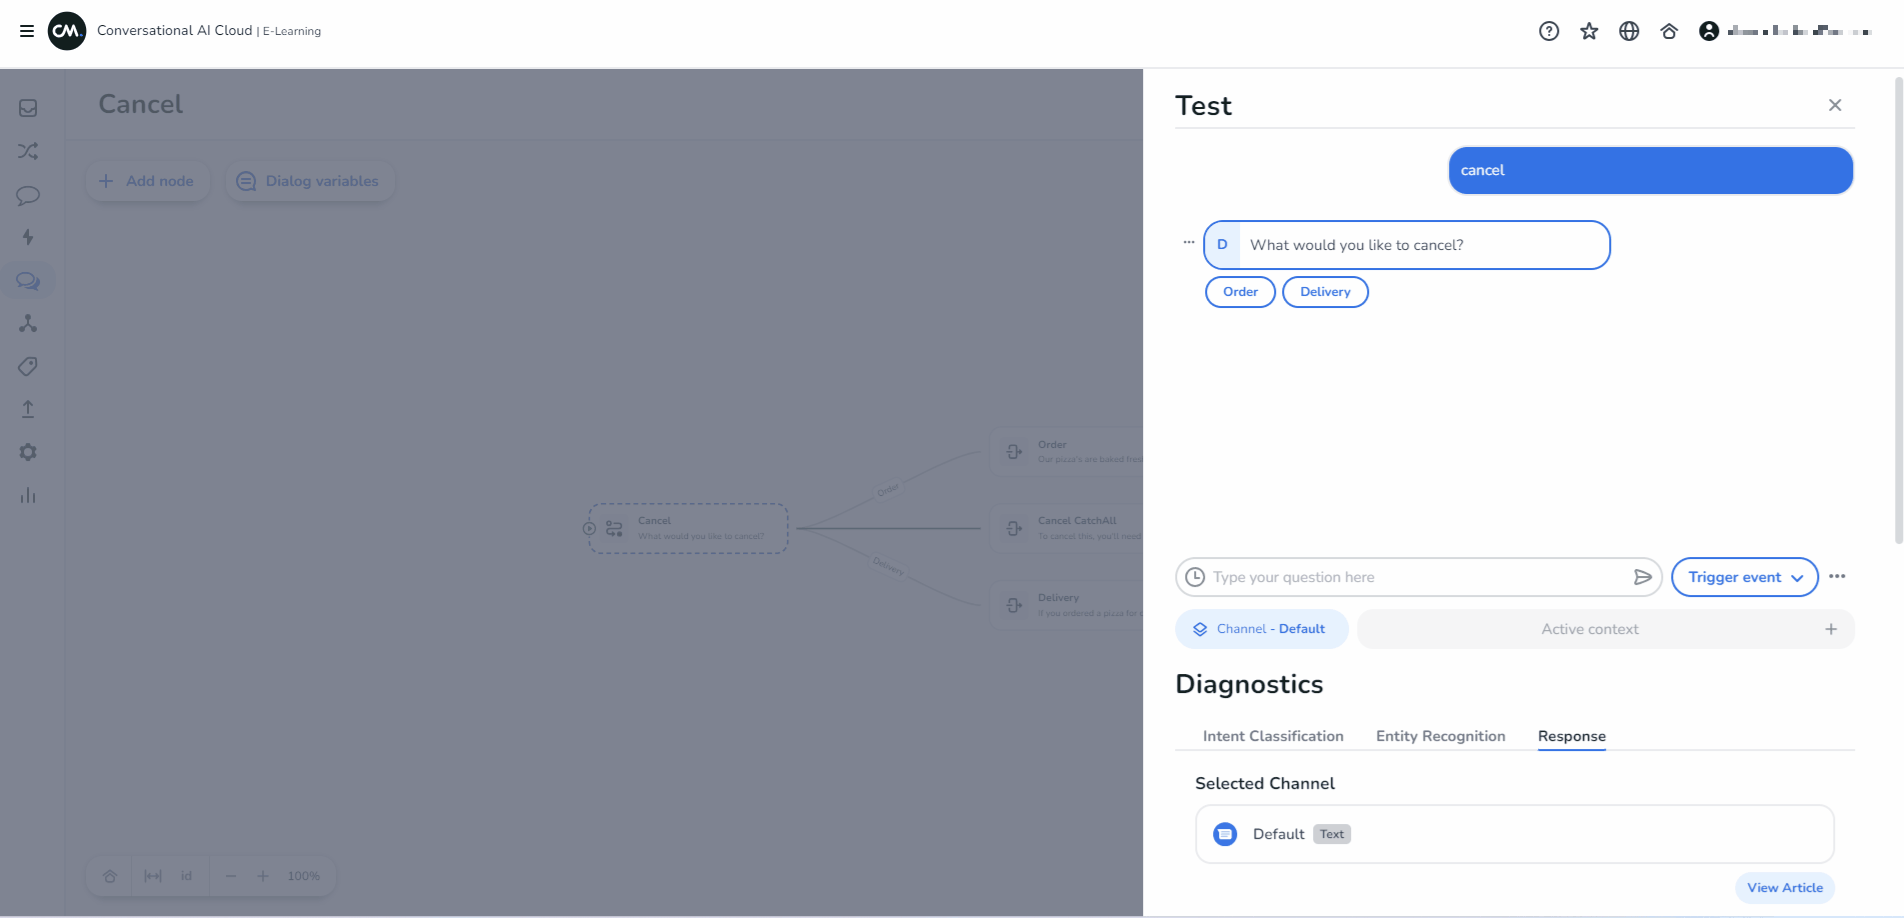Click the send message arrow icon
This screenshot has height=918, width=1904.
click(1642, 577)
